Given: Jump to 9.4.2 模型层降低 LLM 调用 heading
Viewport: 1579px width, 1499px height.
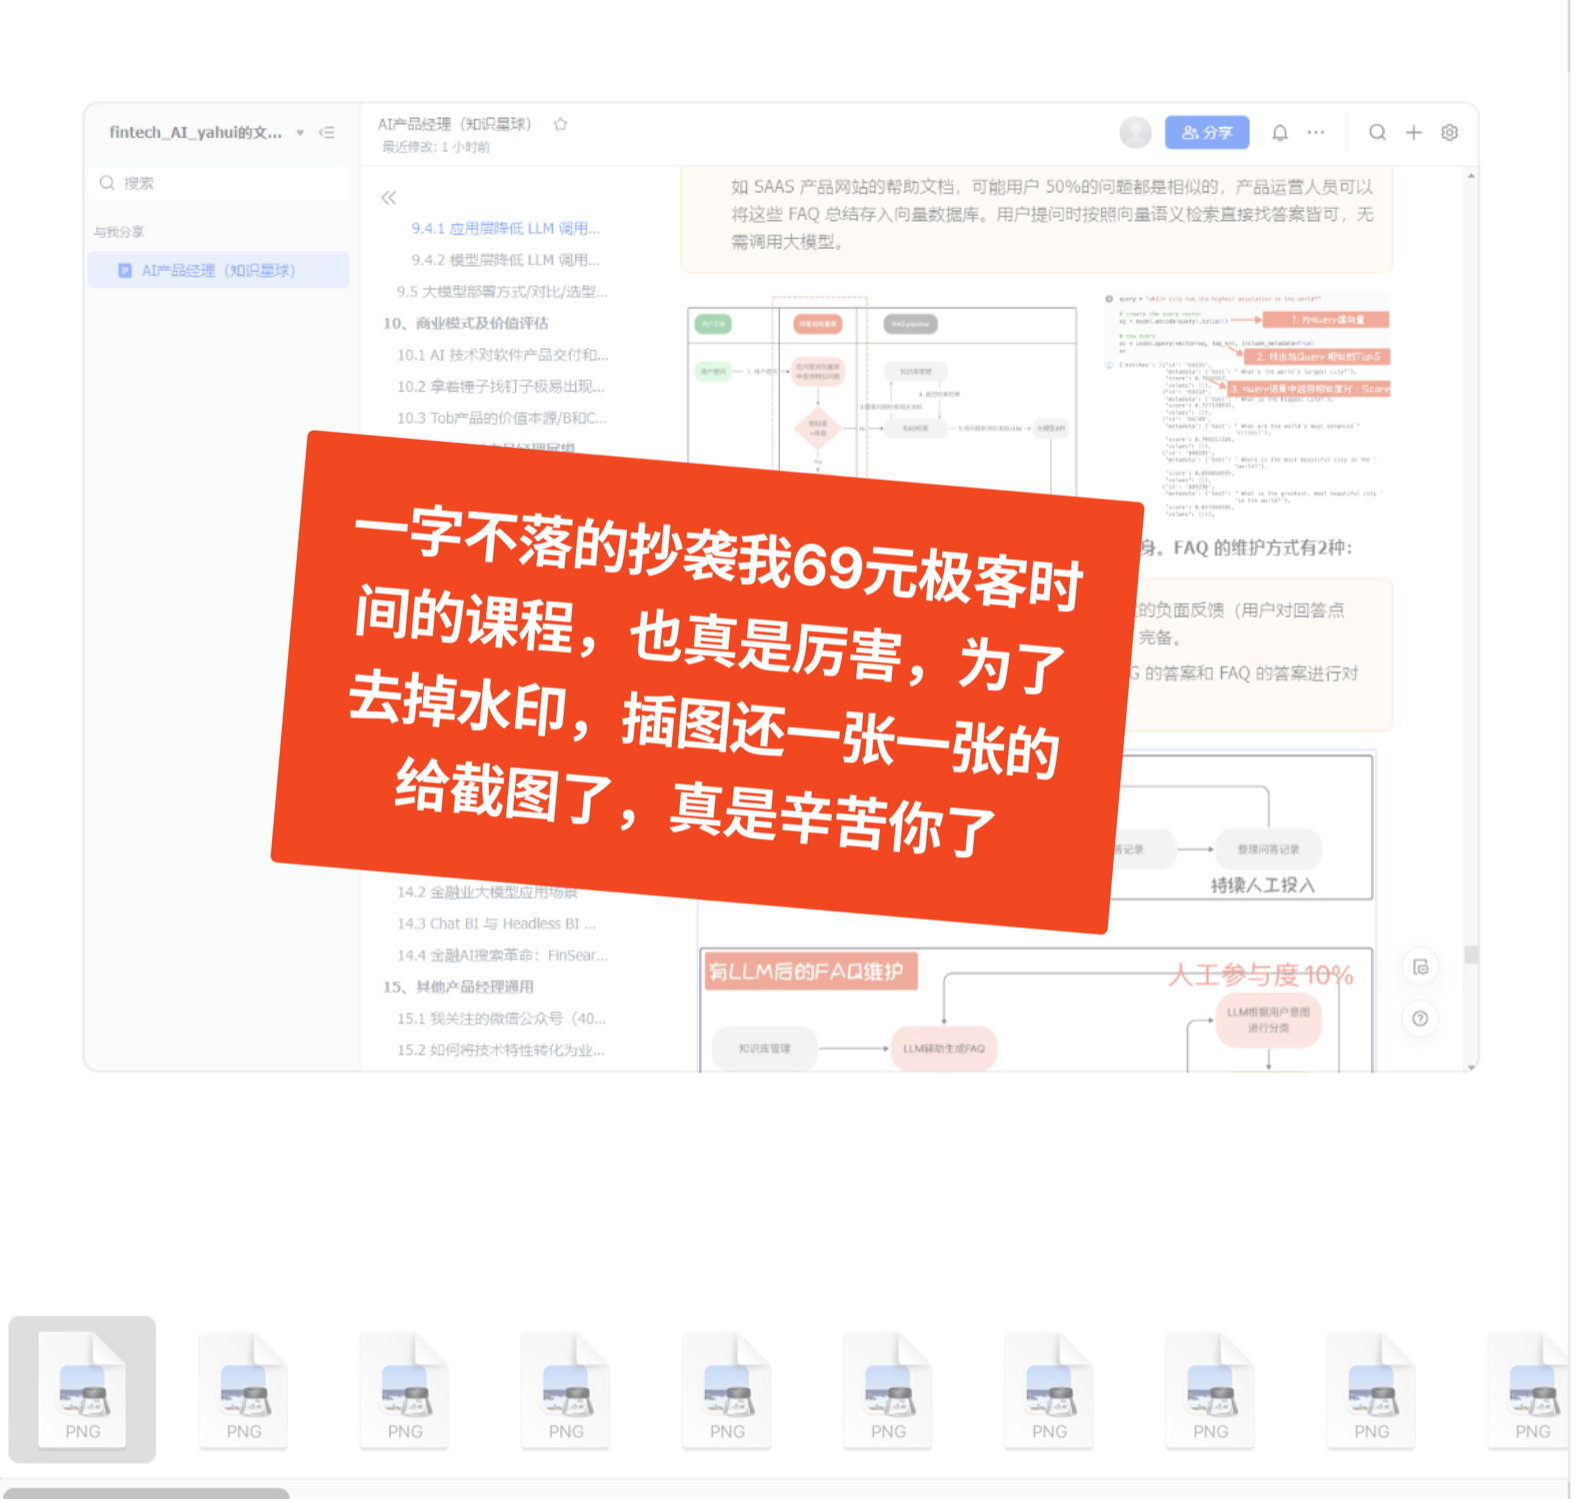Looking at the screenshot, I should click(506, 260).
